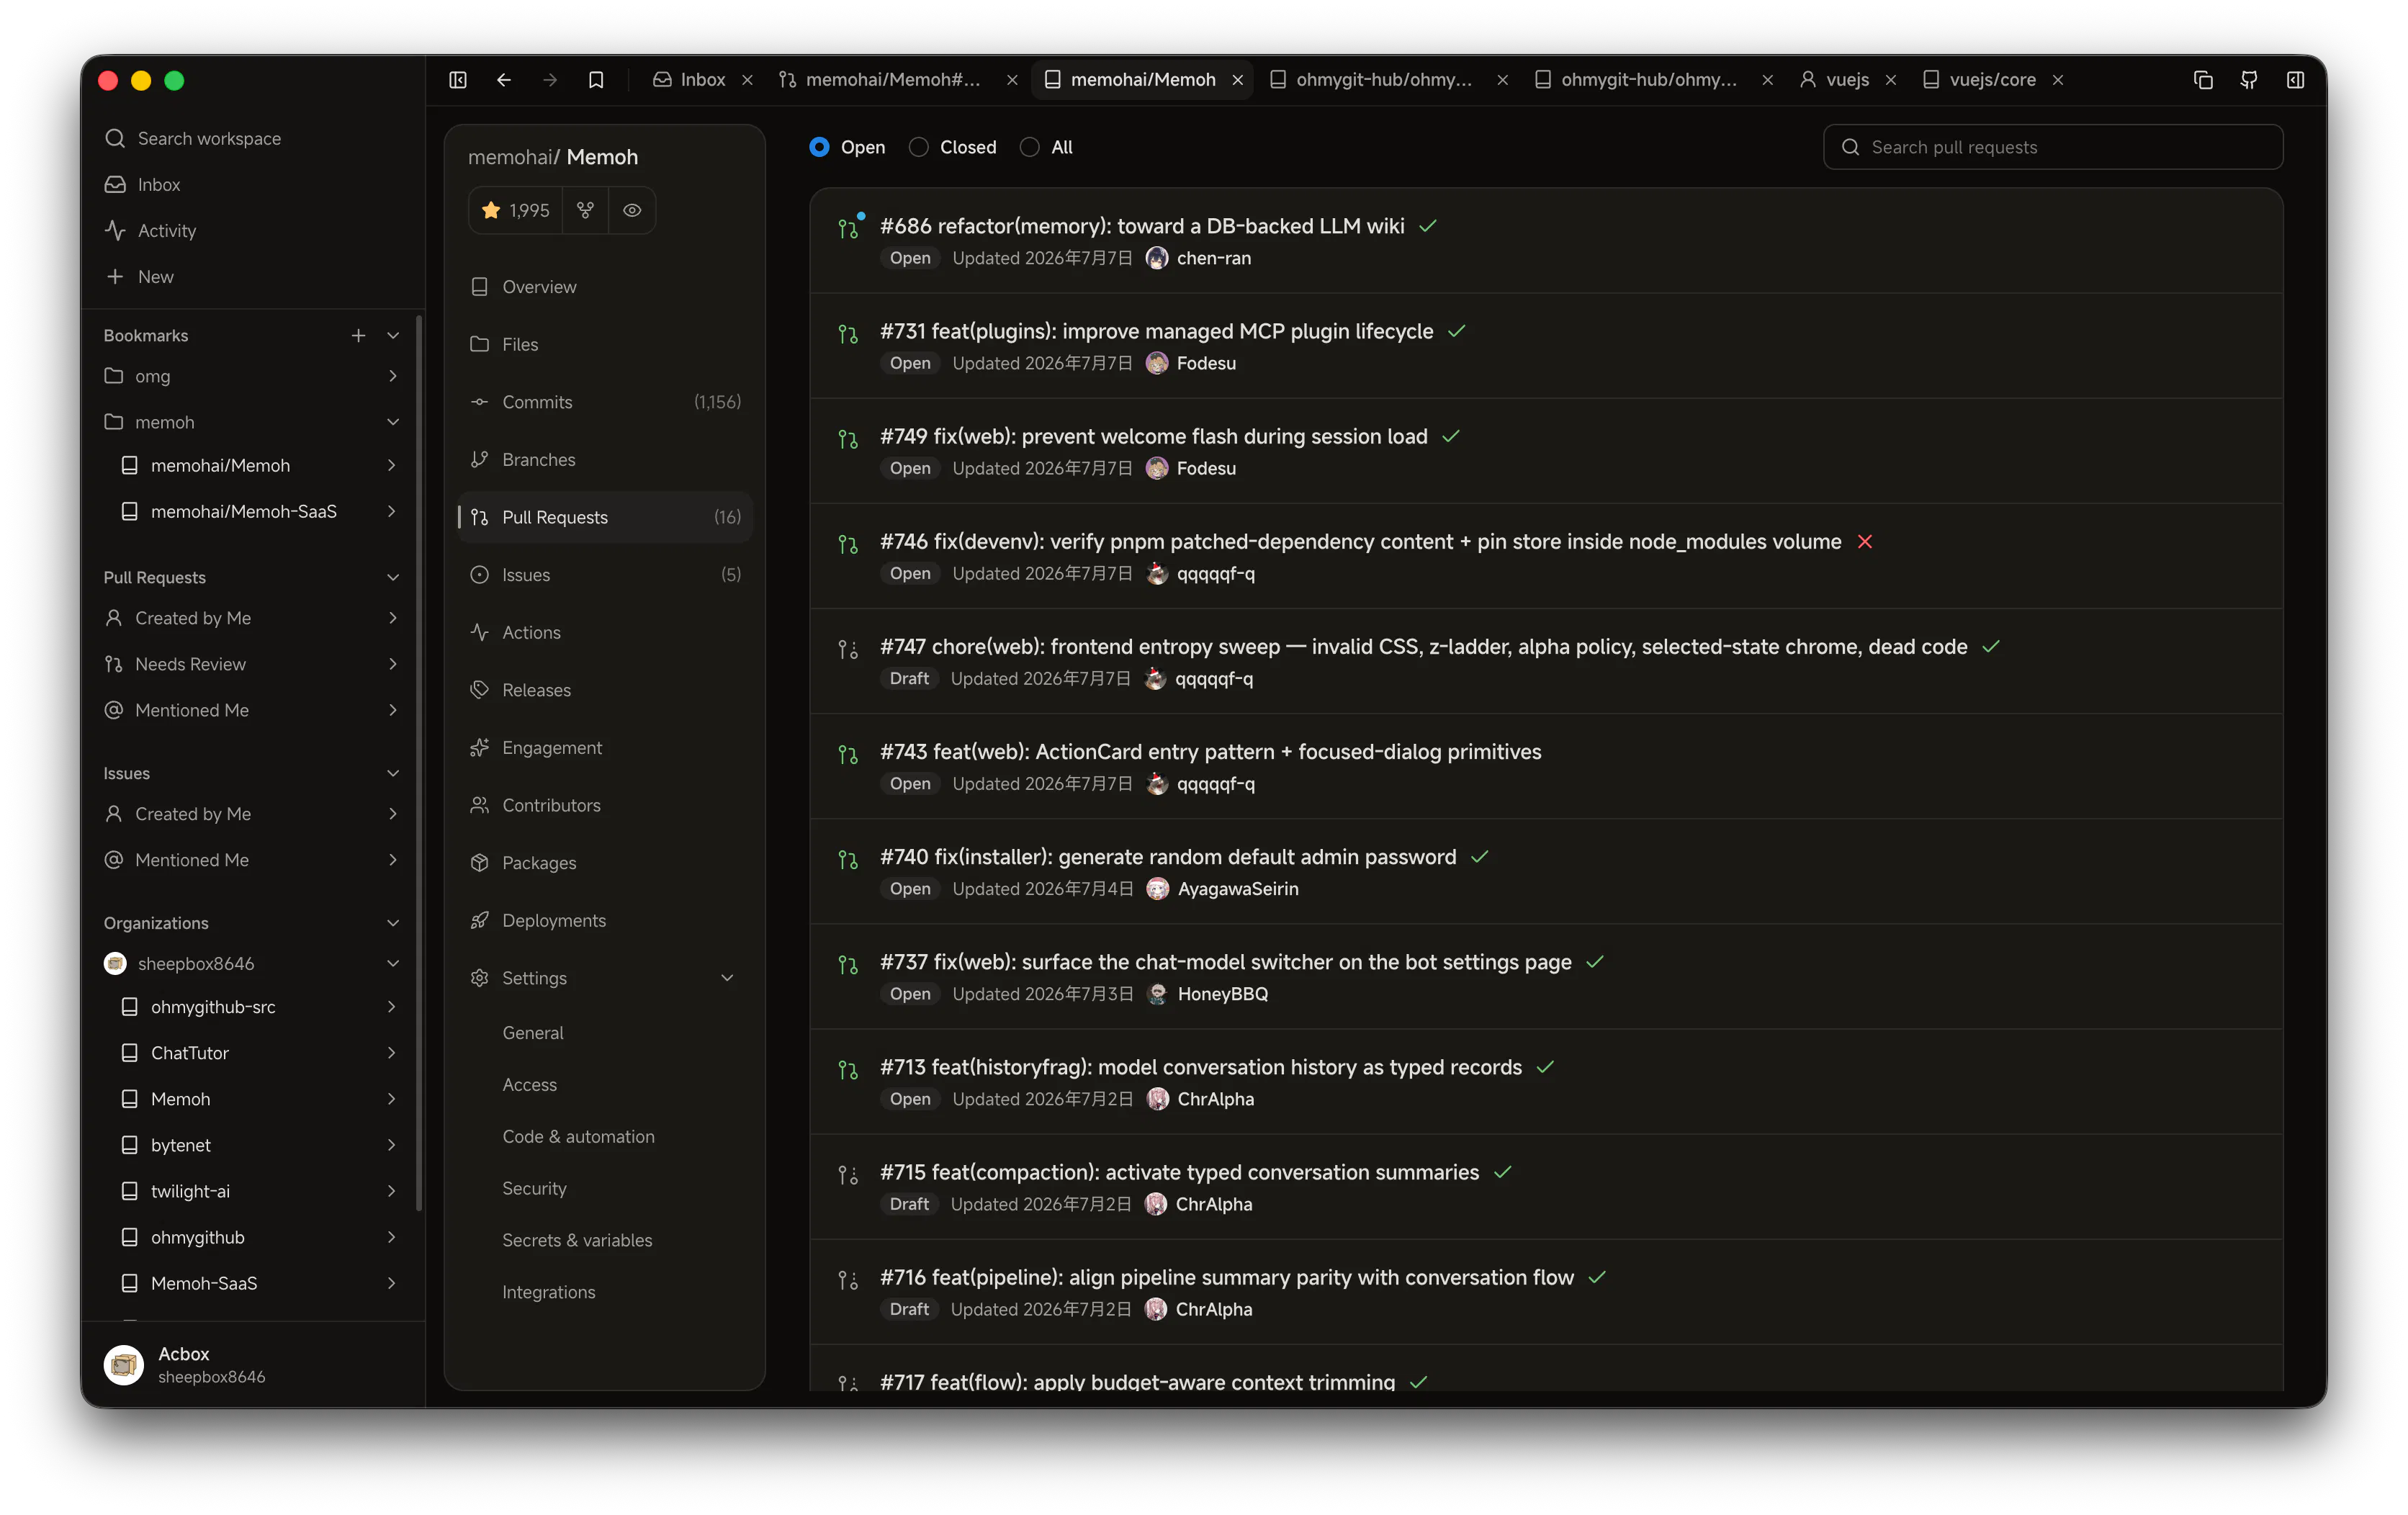Open Access settings
The width and height of the screenshot is (2408, 1515).
(x=529, y=1085)
